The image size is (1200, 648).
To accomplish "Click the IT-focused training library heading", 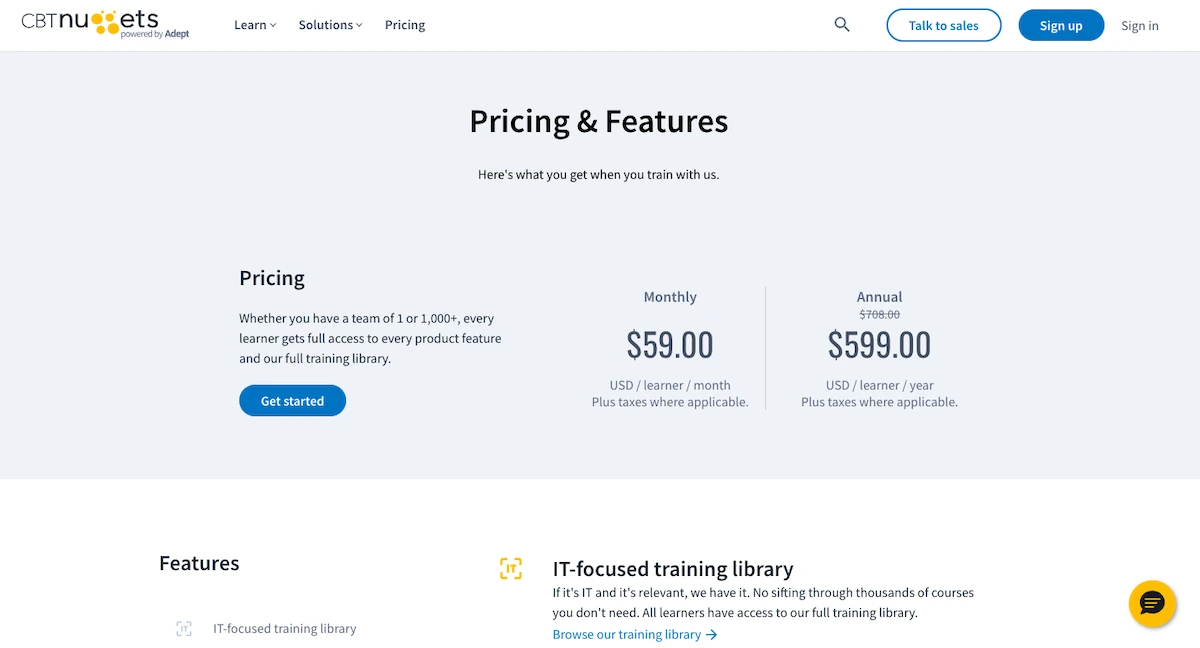I will (x=672, y=569).
